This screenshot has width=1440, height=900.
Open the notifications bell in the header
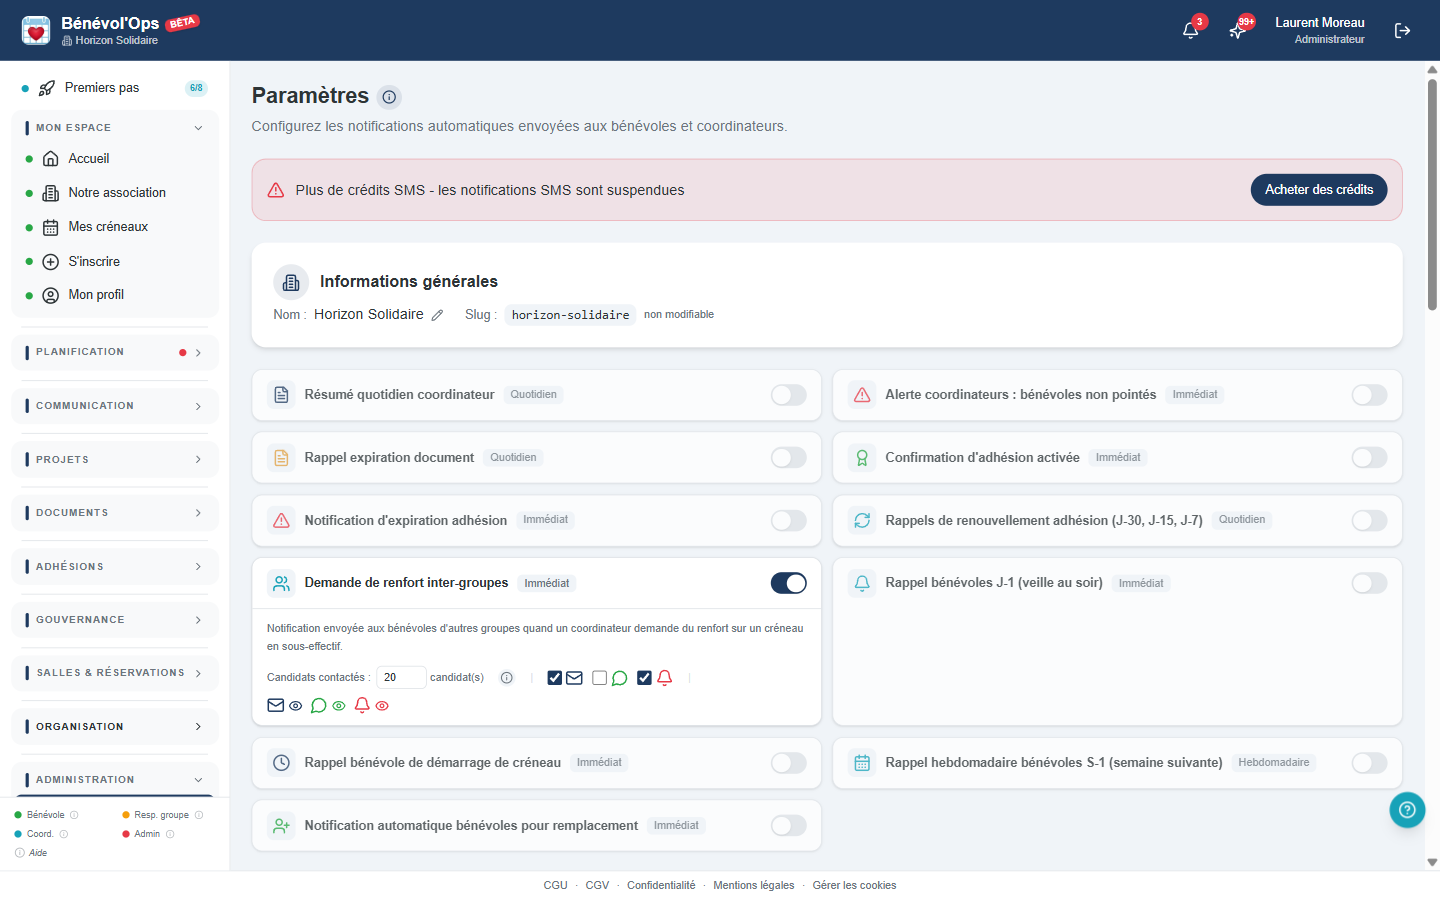tap(1190, 30)
